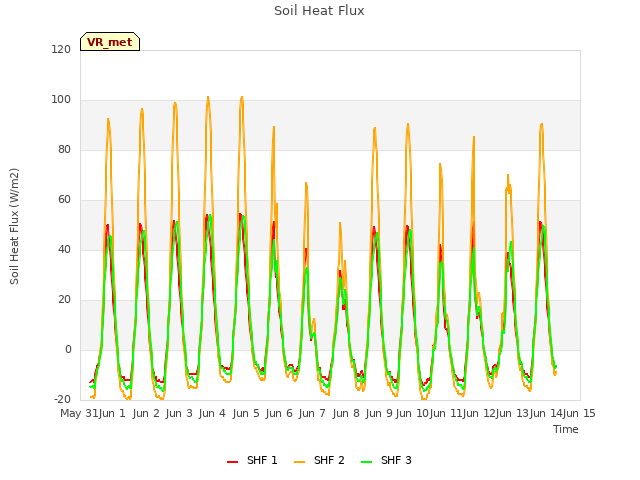Image resolution: width=640 pixels, height=480 pixels.
Task: Click the Jun 8 x-axis label
Action: [x=346, y=413]
